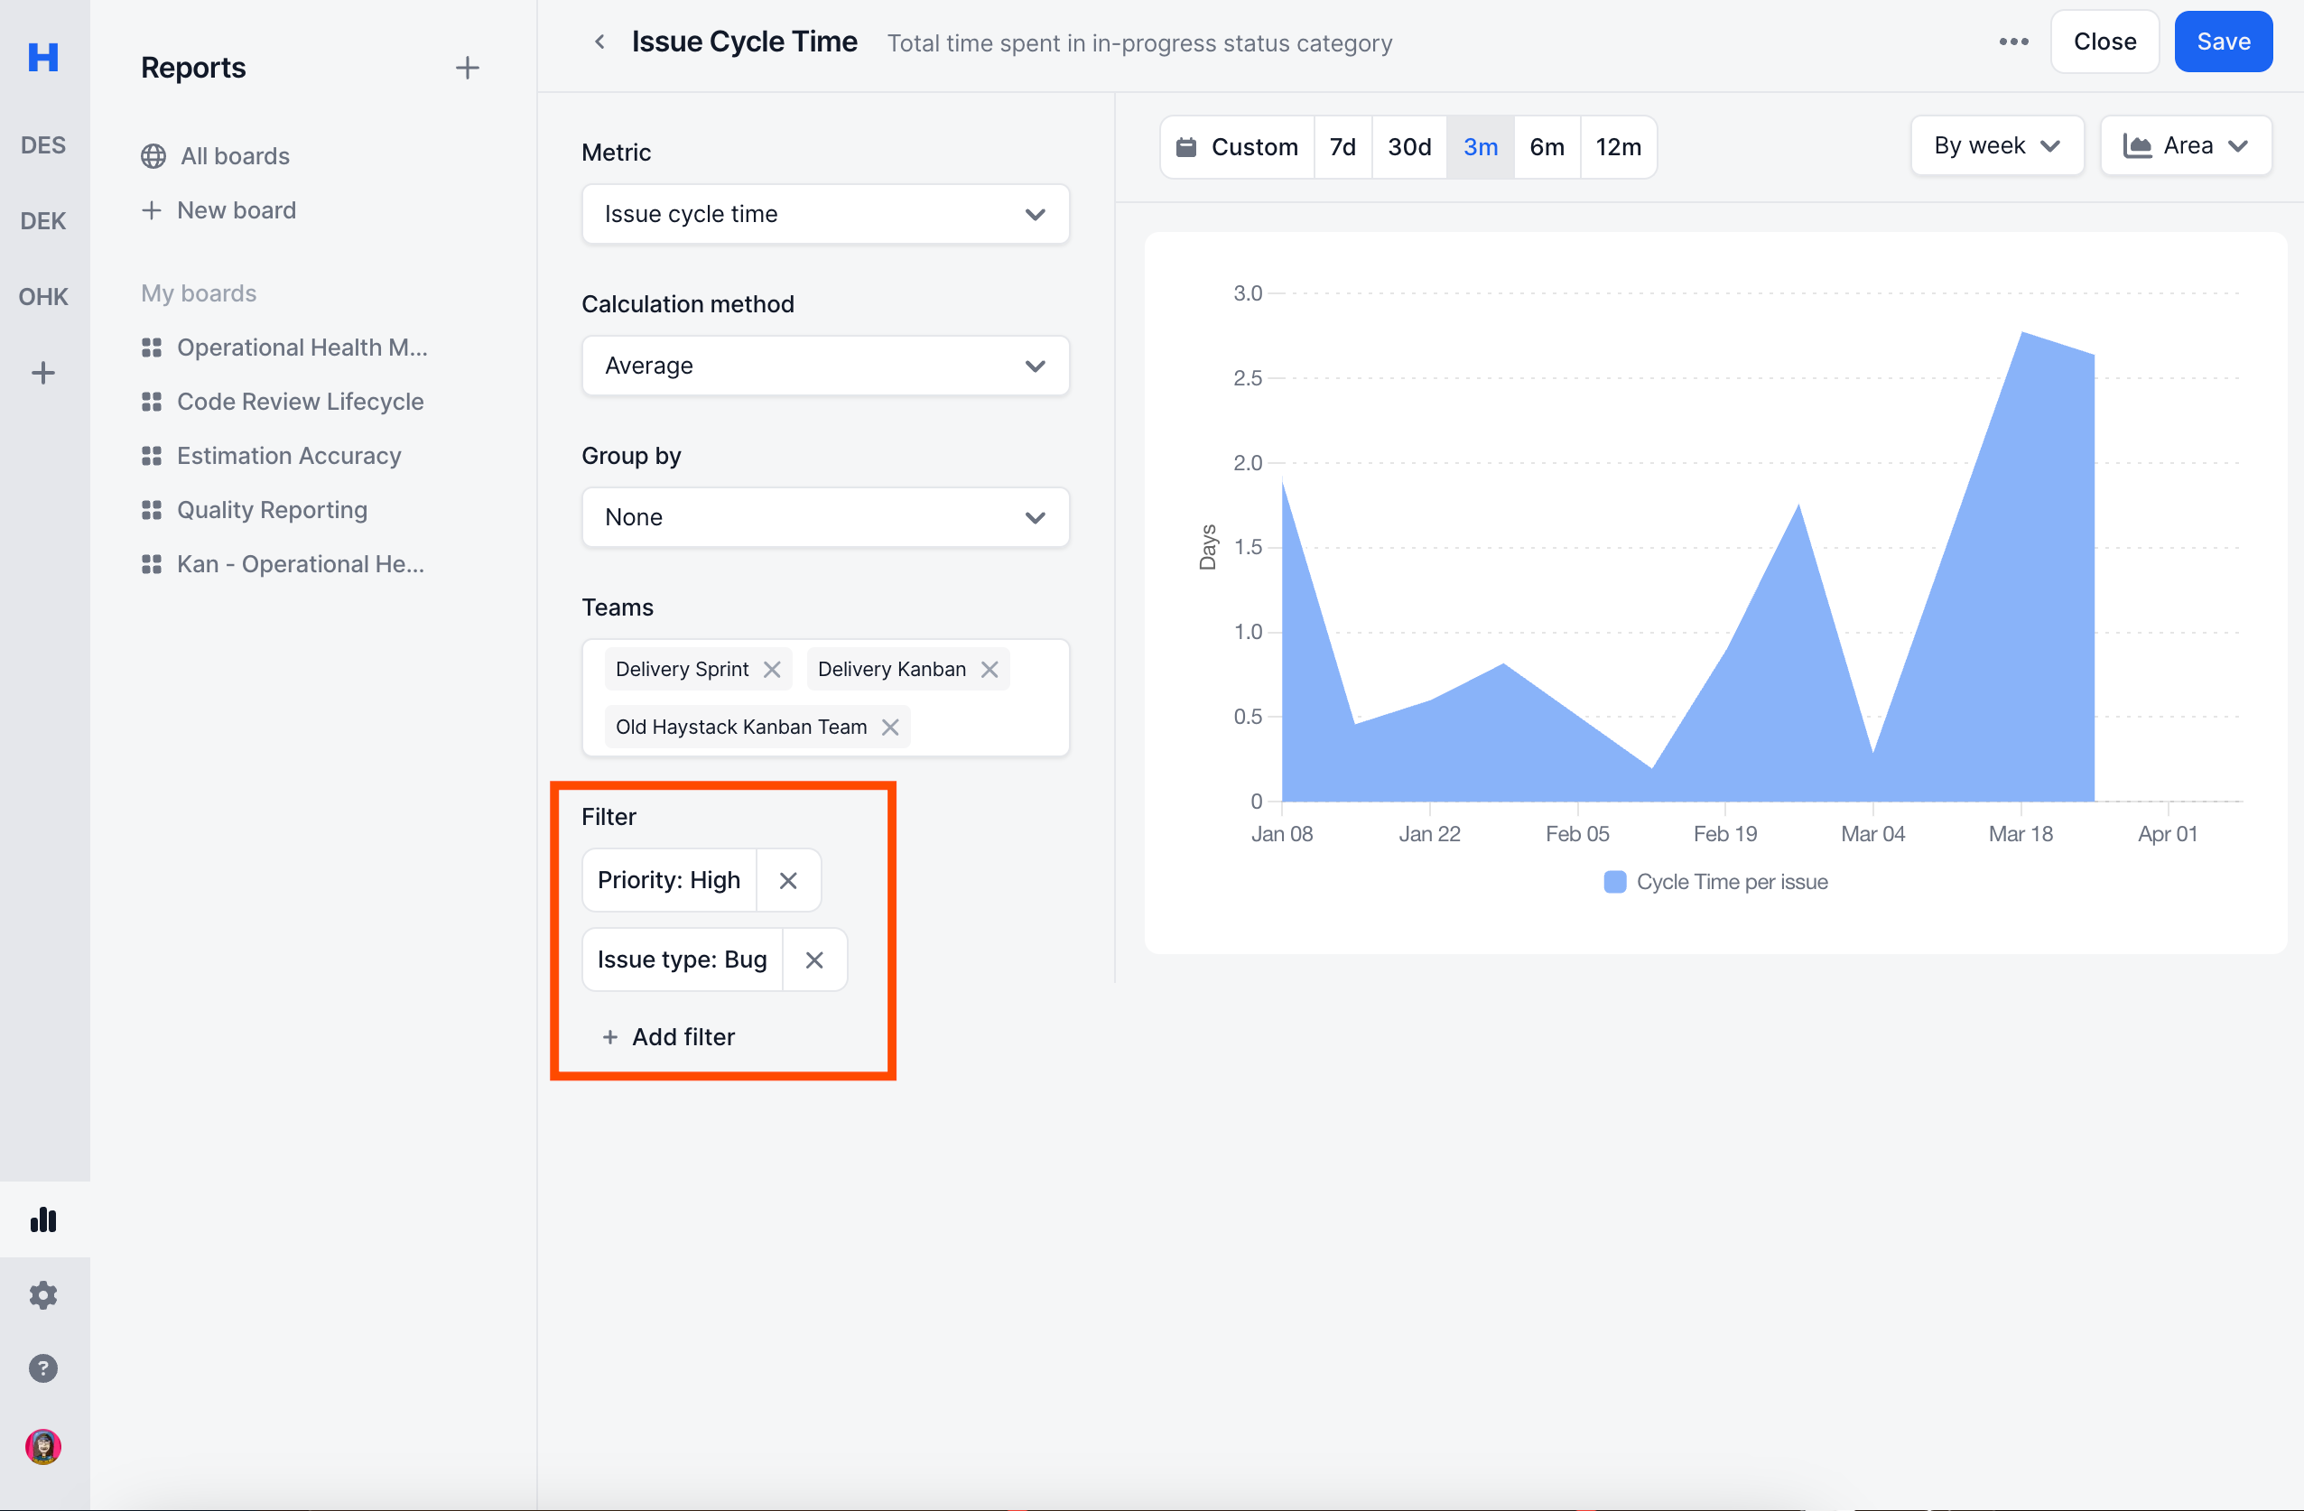The width and height of the screenshot is (2304, 1511).
Task: Switch to the 30d time range
Action: tap(1408, 147)
